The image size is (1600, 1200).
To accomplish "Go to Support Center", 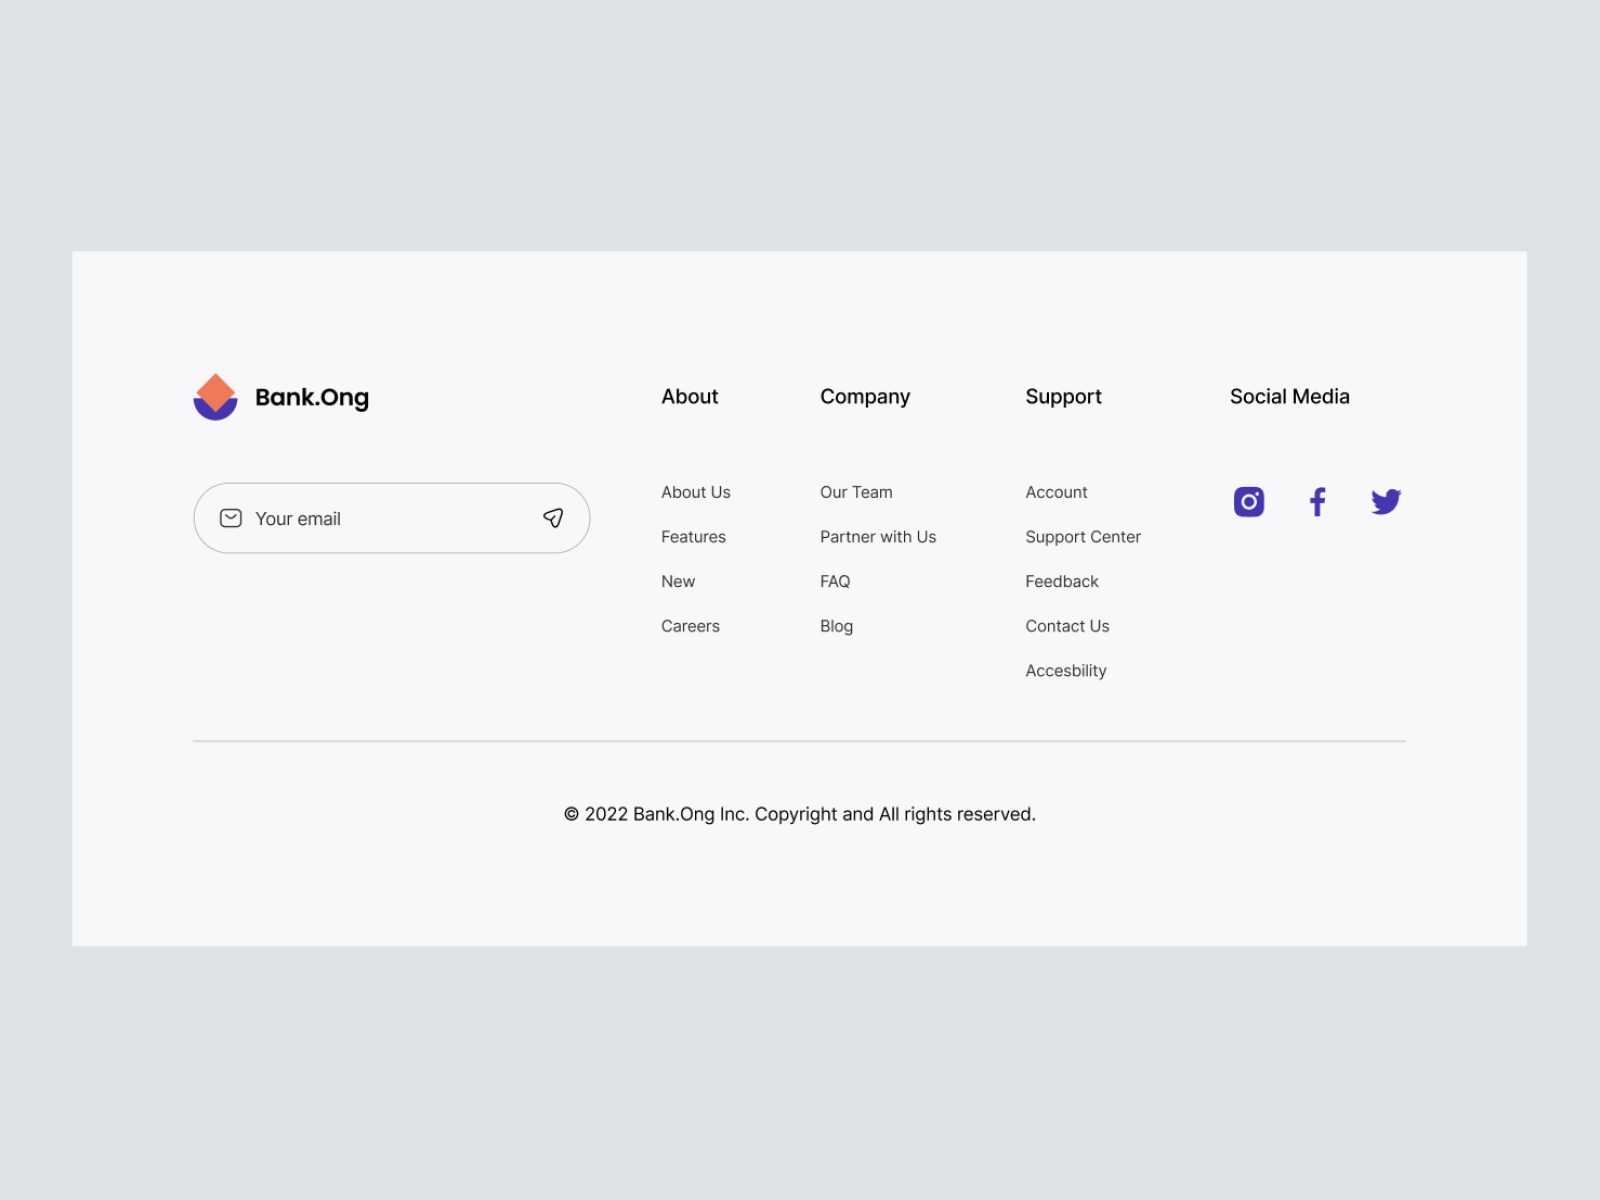I will [x=1083, y=537].
